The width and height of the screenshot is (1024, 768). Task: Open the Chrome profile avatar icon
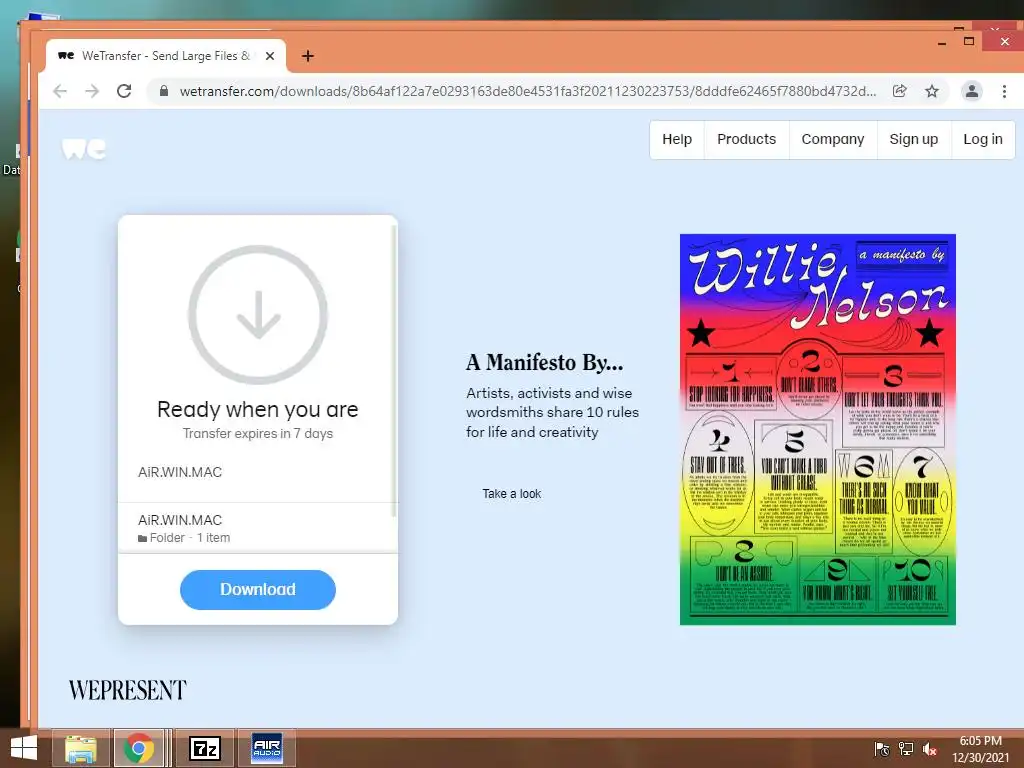(x=972, y=91)
